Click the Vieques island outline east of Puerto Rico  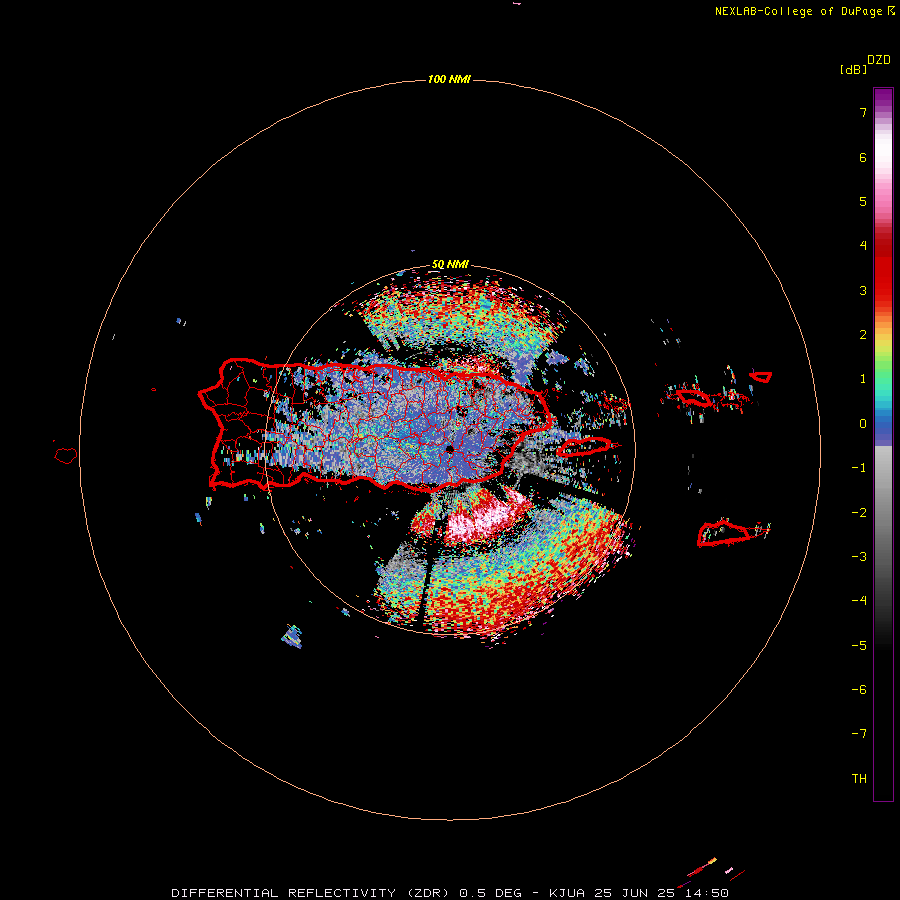(585, 446)
